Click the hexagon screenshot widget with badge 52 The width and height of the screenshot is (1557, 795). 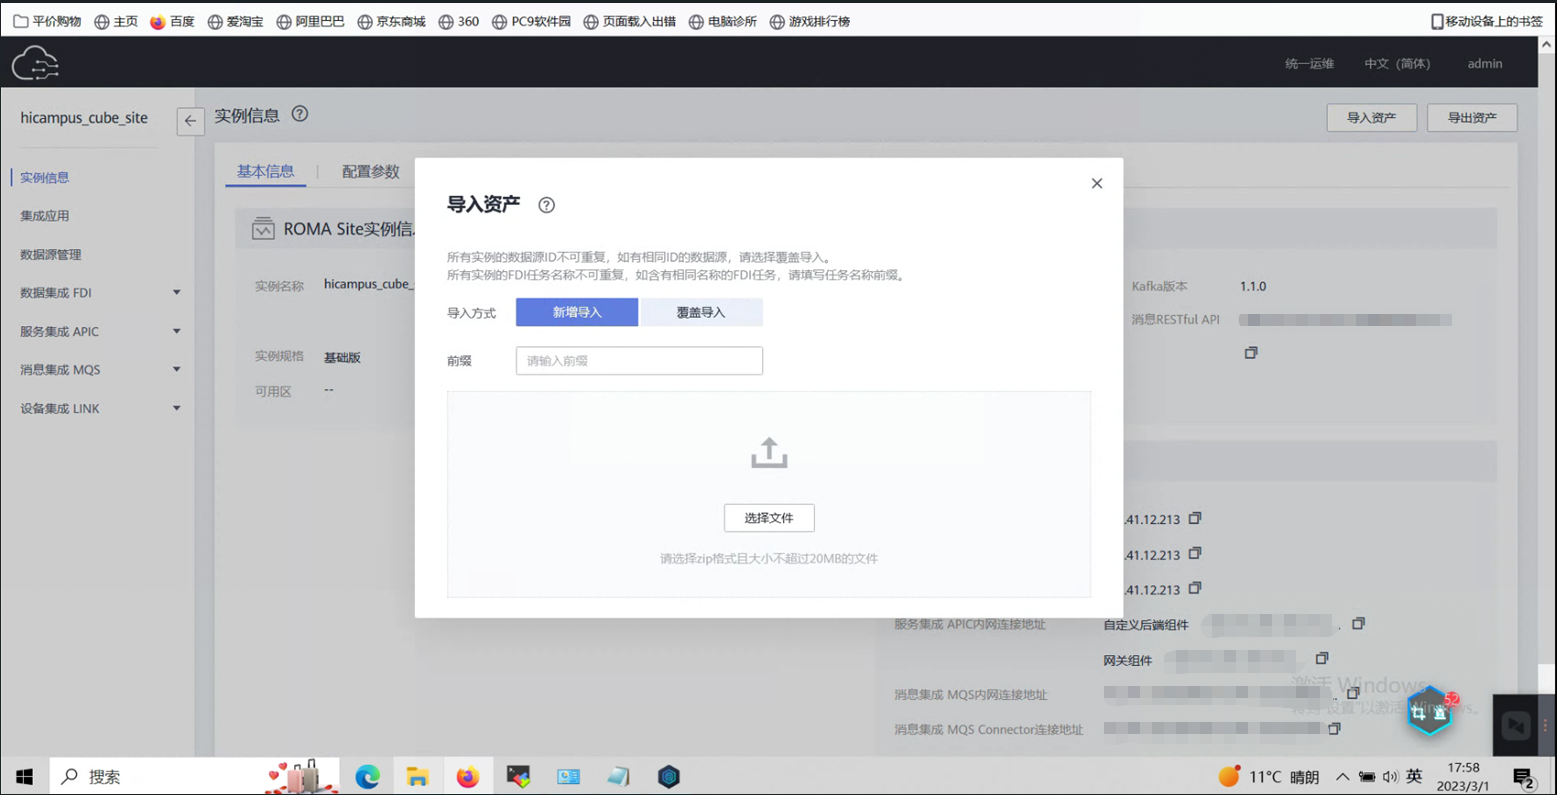1430,711
